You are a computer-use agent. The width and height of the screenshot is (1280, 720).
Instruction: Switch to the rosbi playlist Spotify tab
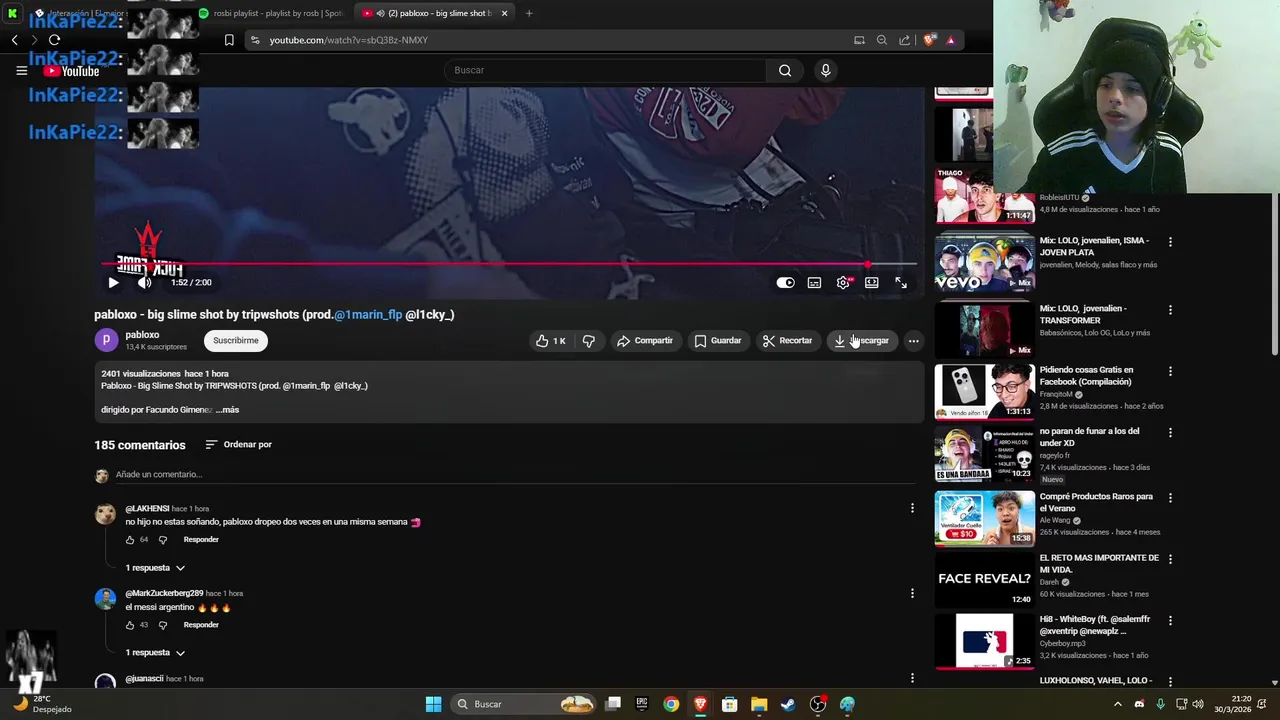click(x=271, y=13)
